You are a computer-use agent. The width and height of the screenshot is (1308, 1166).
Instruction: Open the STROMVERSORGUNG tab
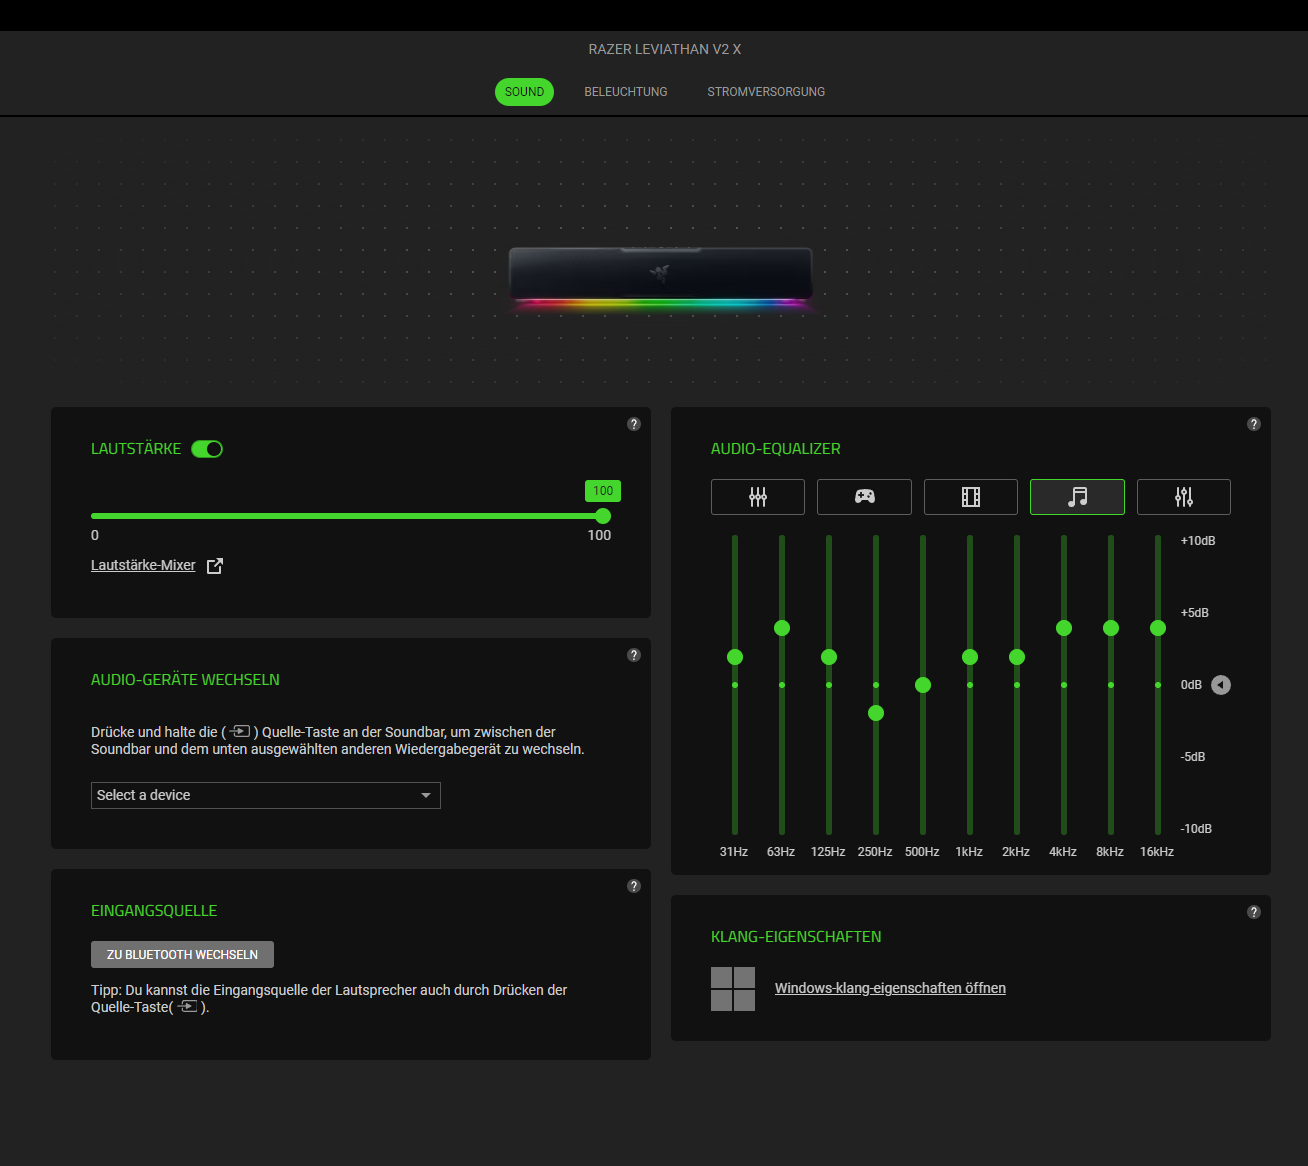coord(766,92)
